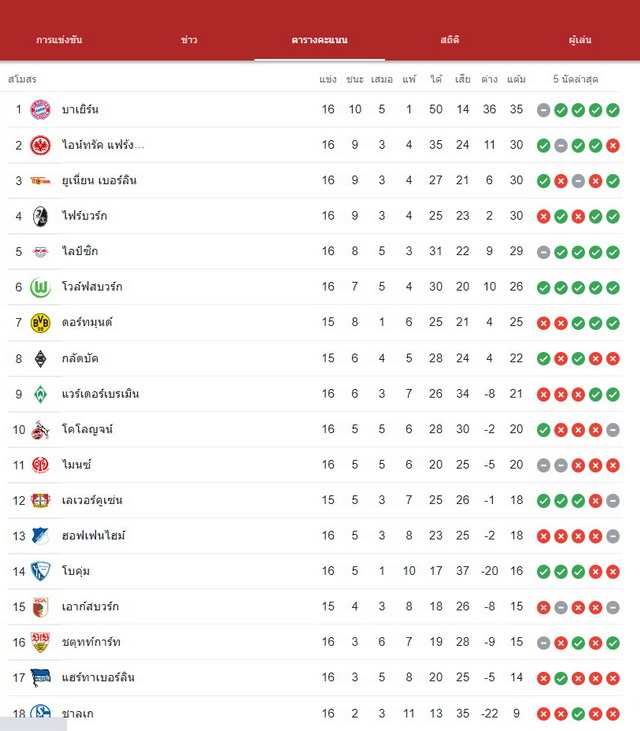
Task: Open the ผู้เล่น players tab
Action: 580,40
